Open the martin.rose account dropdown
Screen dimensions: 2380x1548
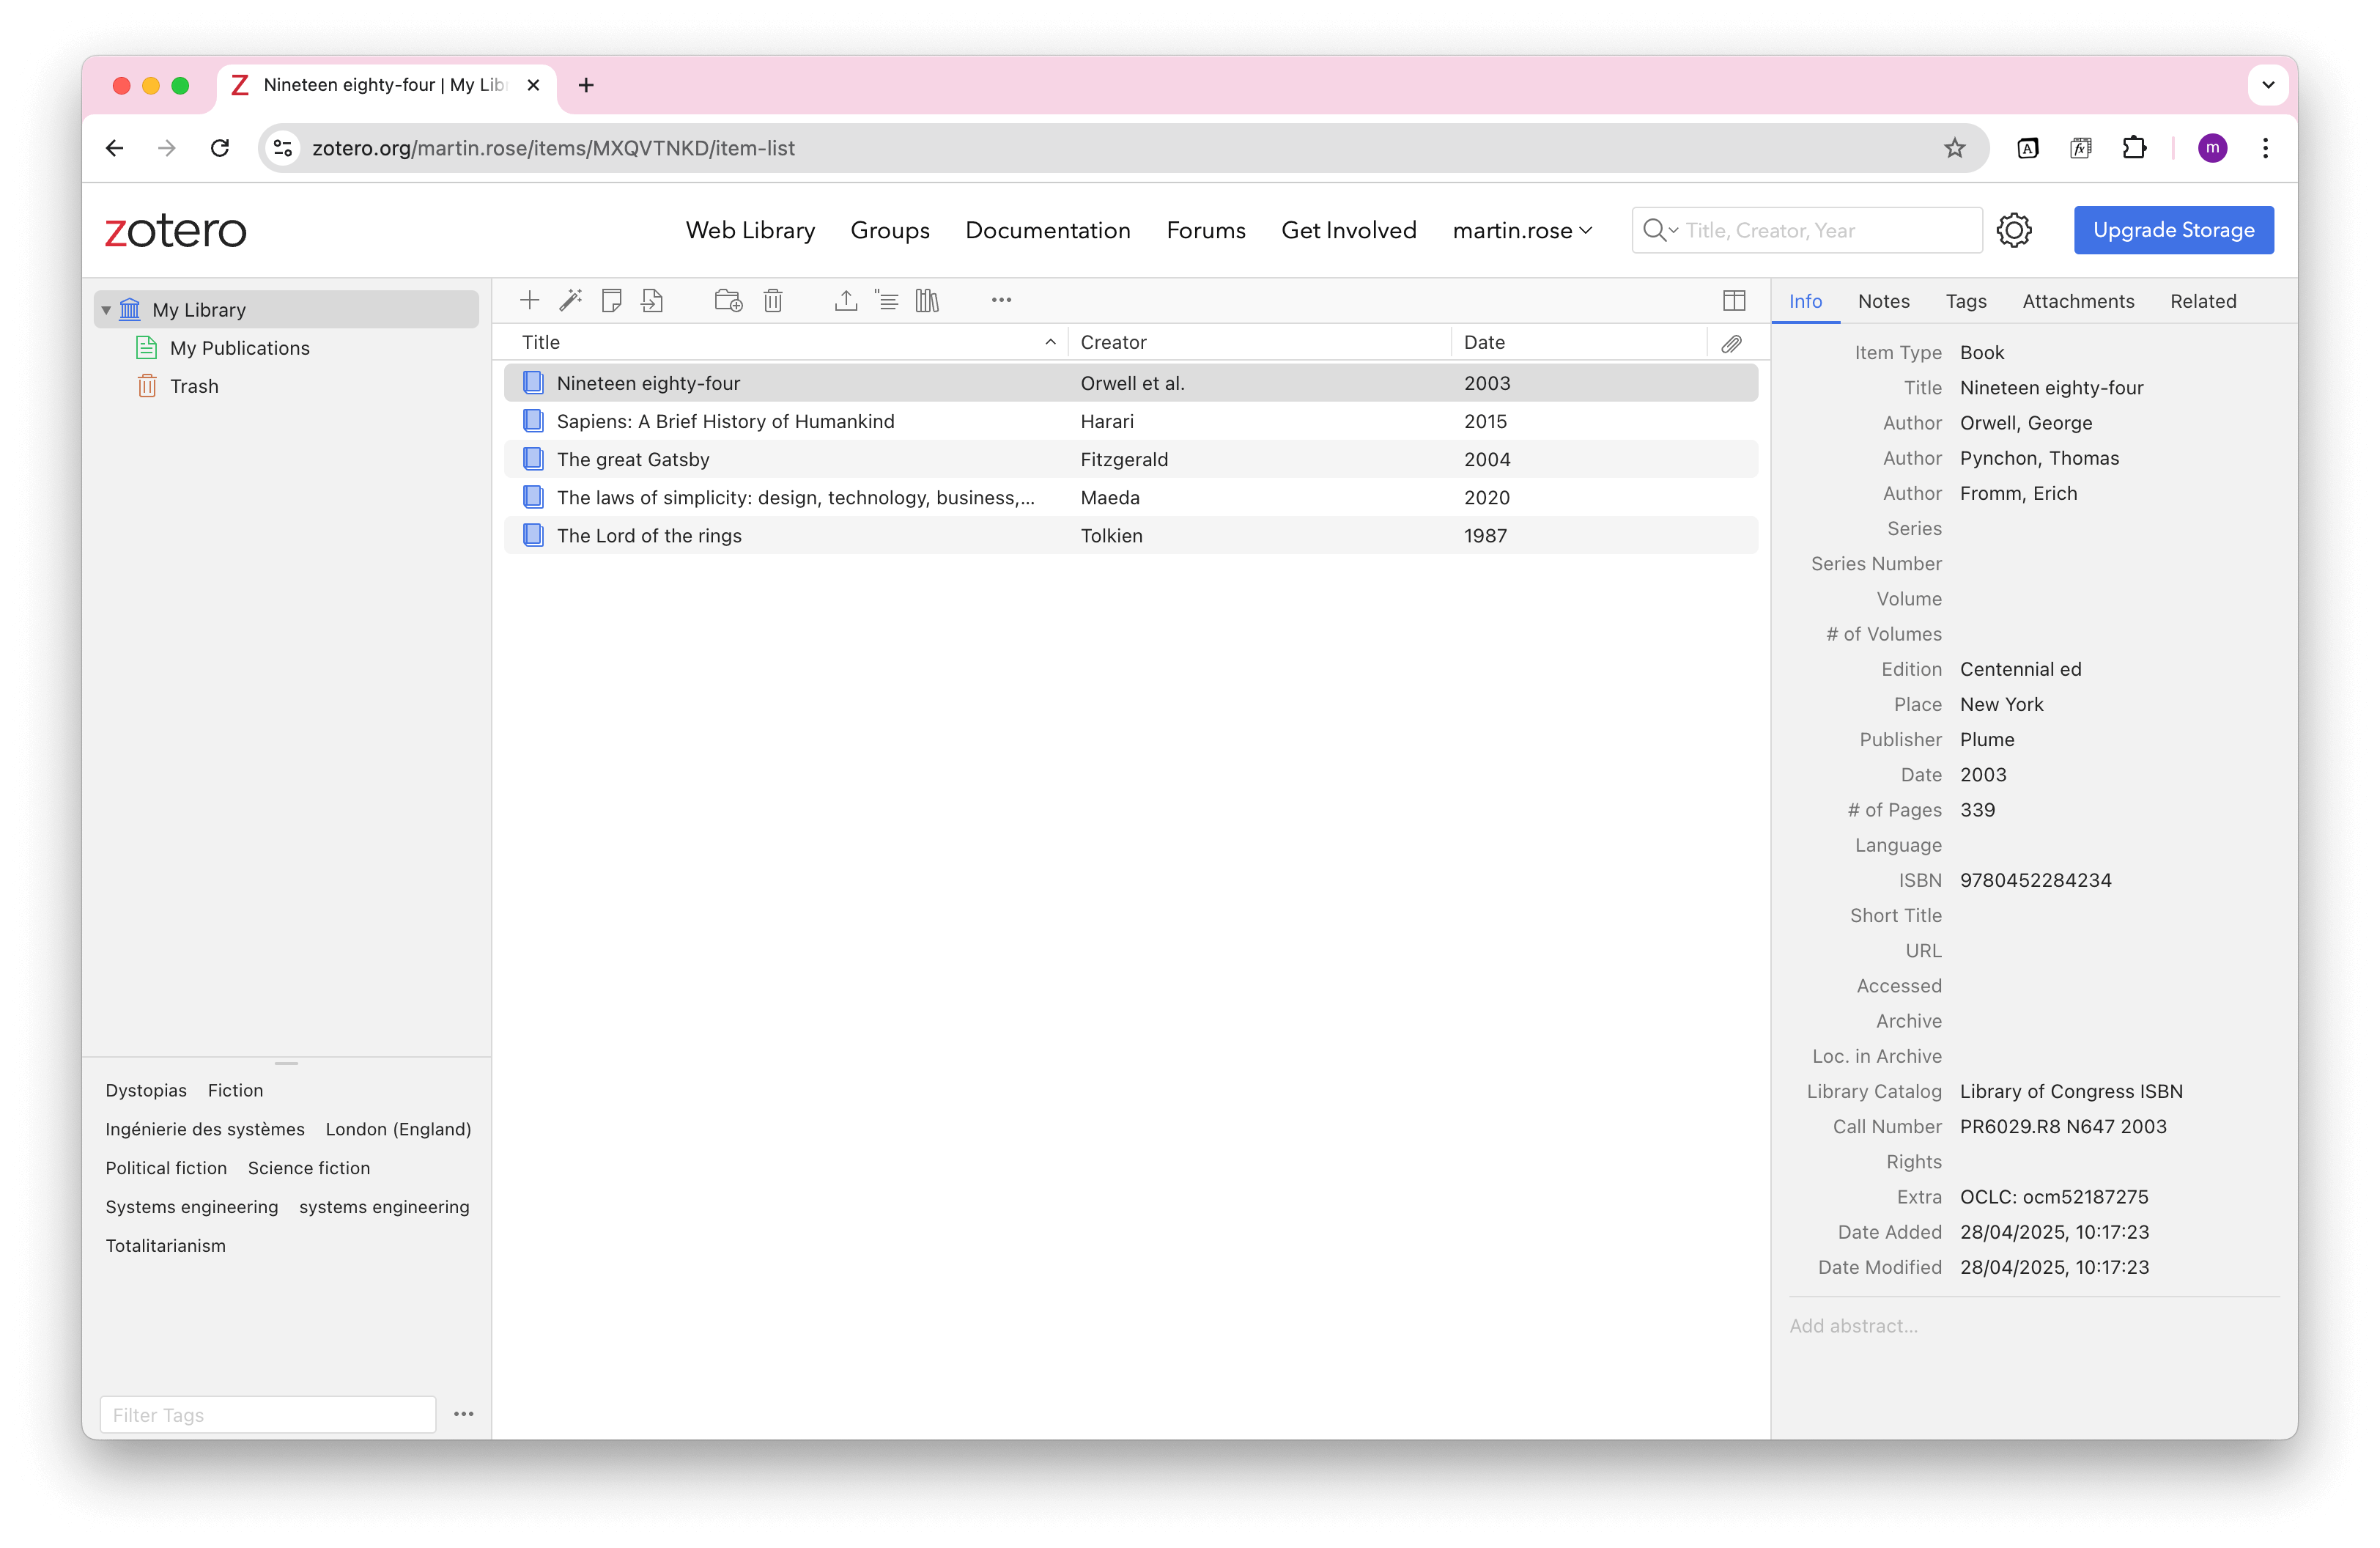[1522, 230]
